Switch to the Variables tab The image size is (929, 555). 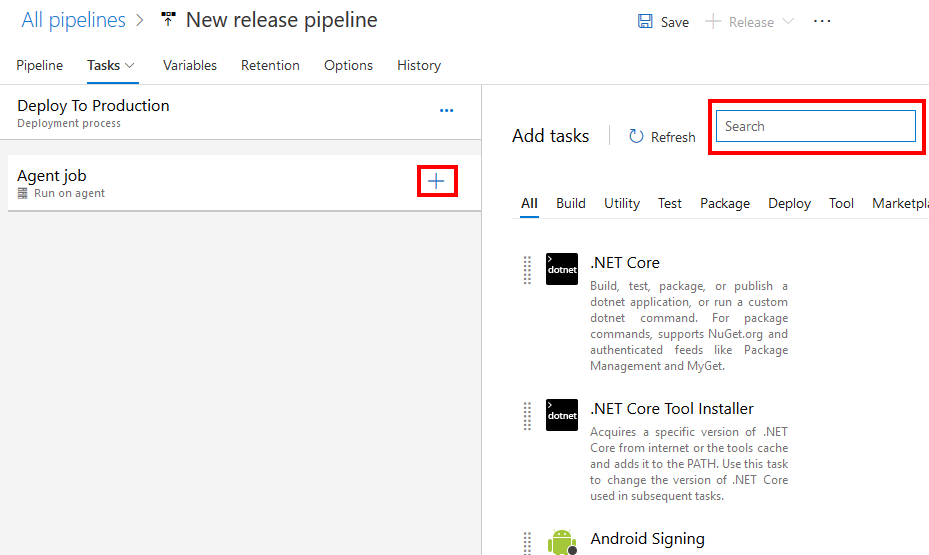tap(190, 65)
